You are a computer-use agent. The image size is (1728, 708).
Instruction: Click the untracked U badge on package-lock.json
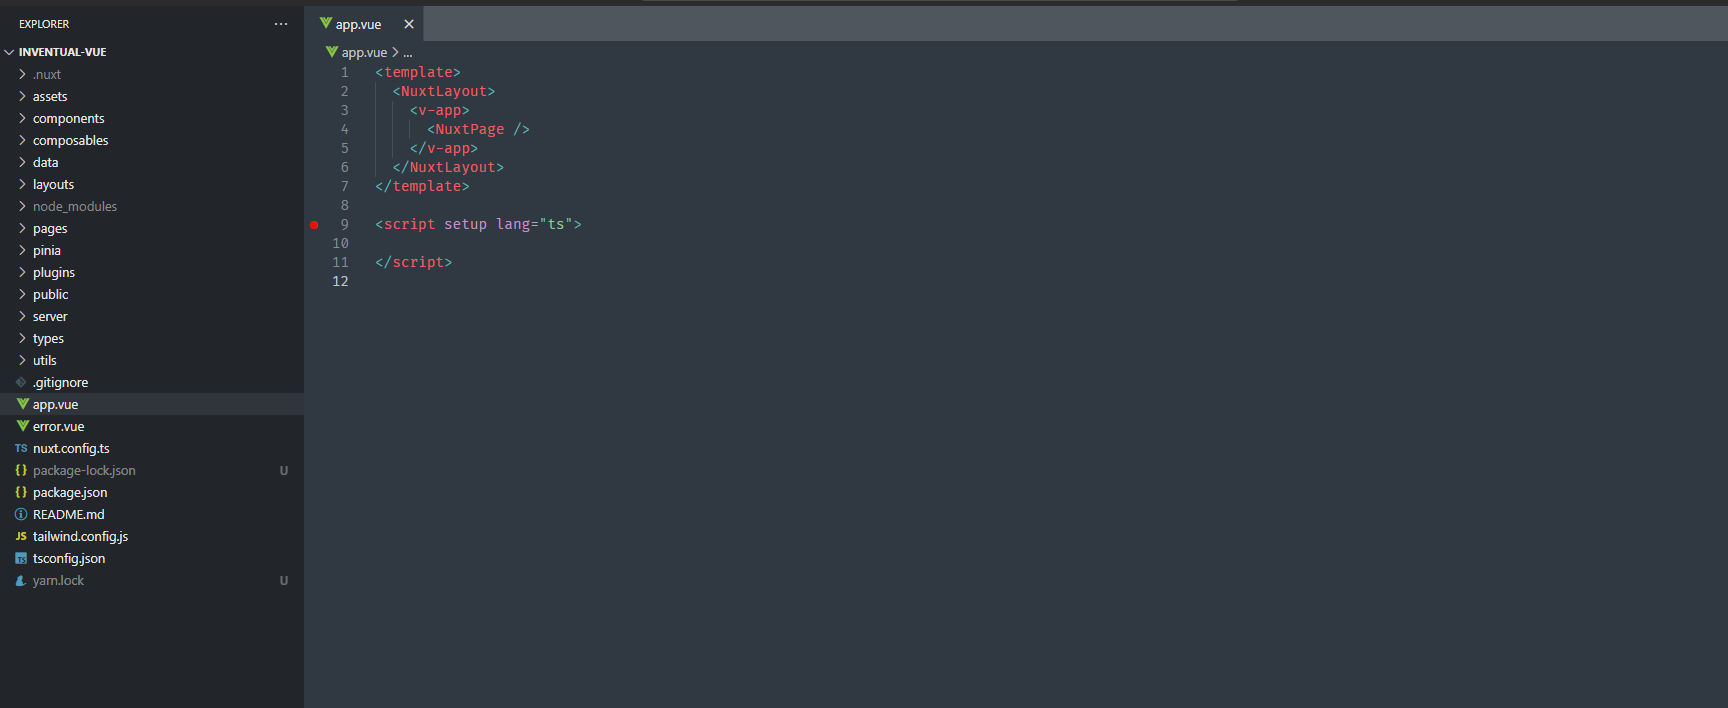(x=284, y=470)
